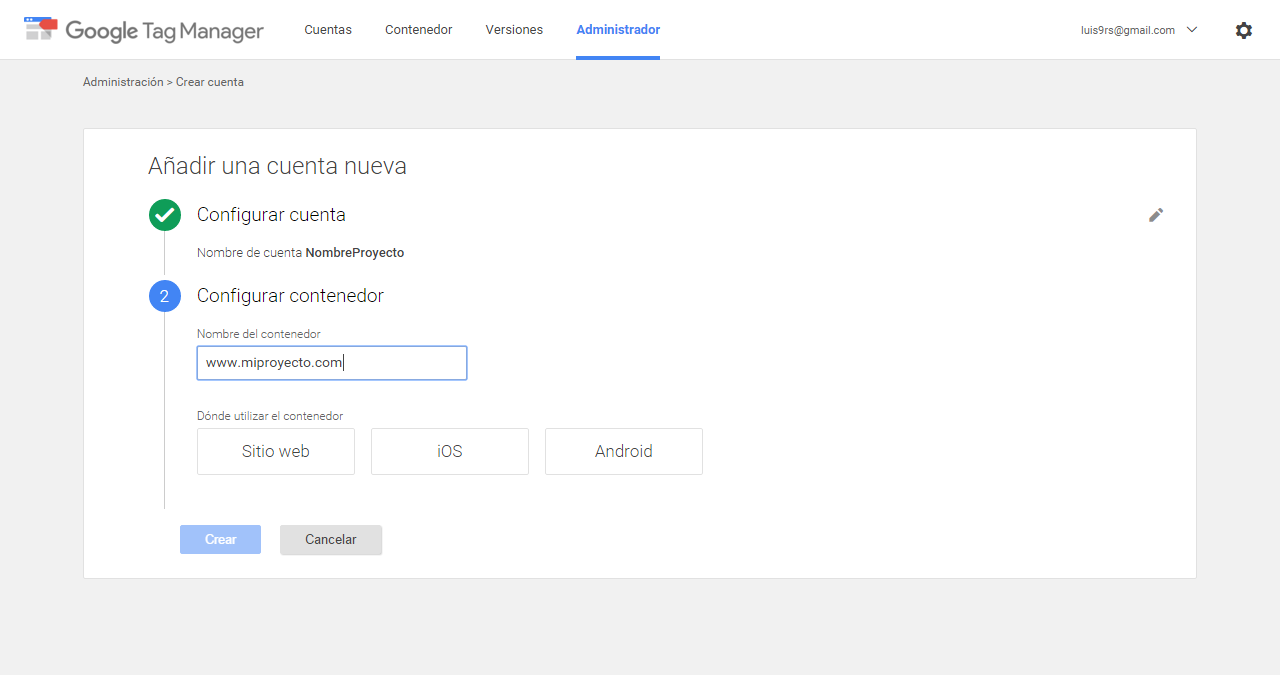The height and width of the screenshot is (675, 1280).
Task: Click the Google Tag Manager wordmark text
Action: click(165, 31)
